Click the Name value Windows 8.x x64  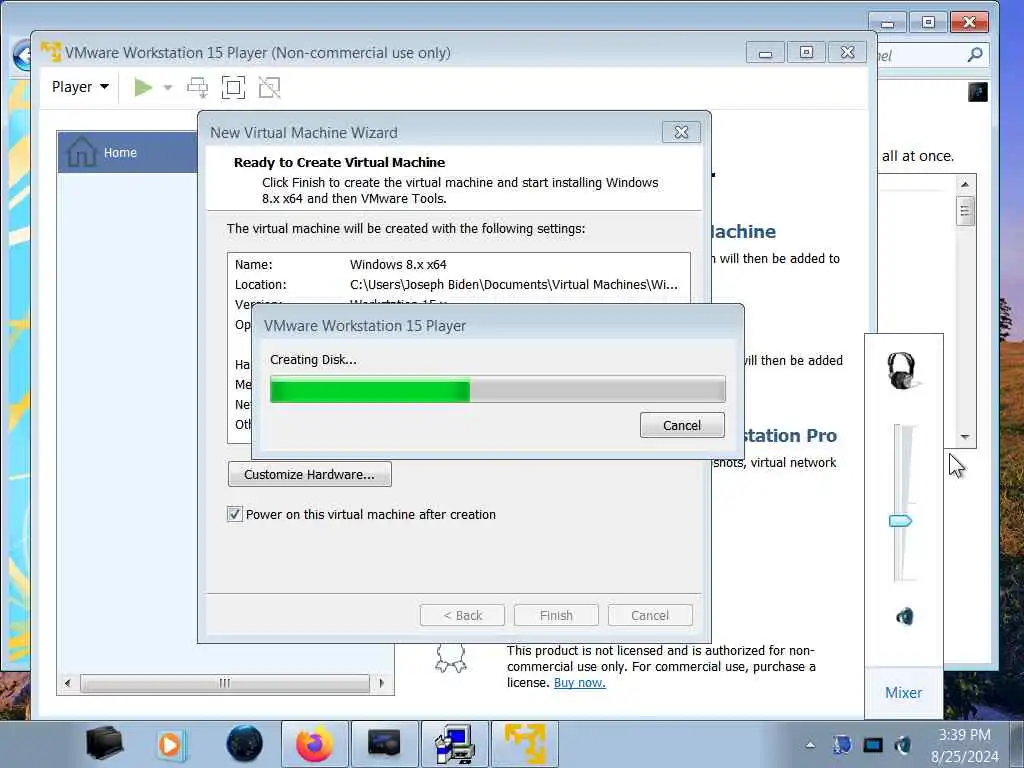[398, 264]
